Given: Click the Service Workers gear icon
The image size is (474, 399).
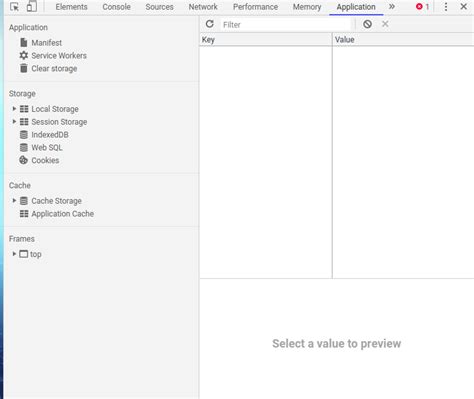Looking at the screenshot, I should 23,55.
